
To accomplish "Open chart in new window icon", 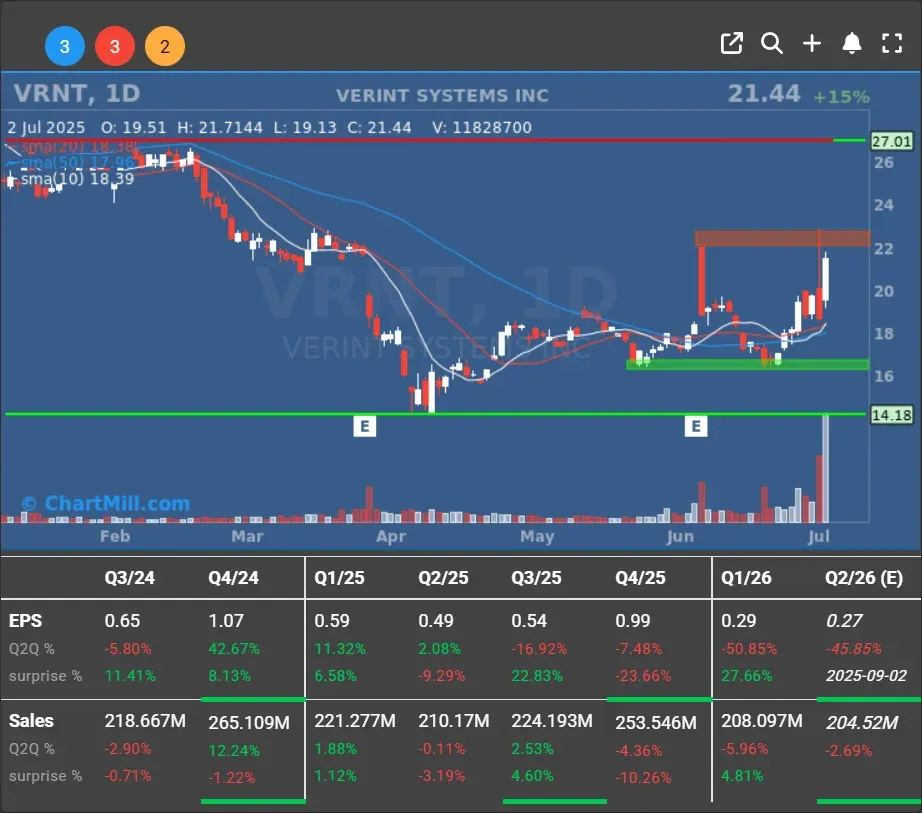I will coord(731,44).
